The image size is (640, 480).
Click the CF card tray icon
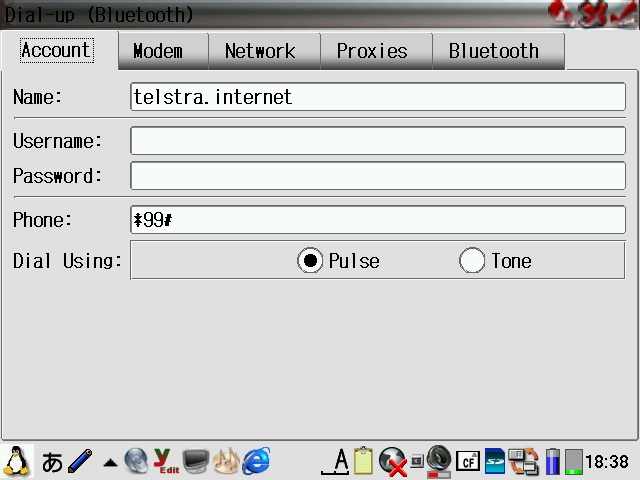467,461
